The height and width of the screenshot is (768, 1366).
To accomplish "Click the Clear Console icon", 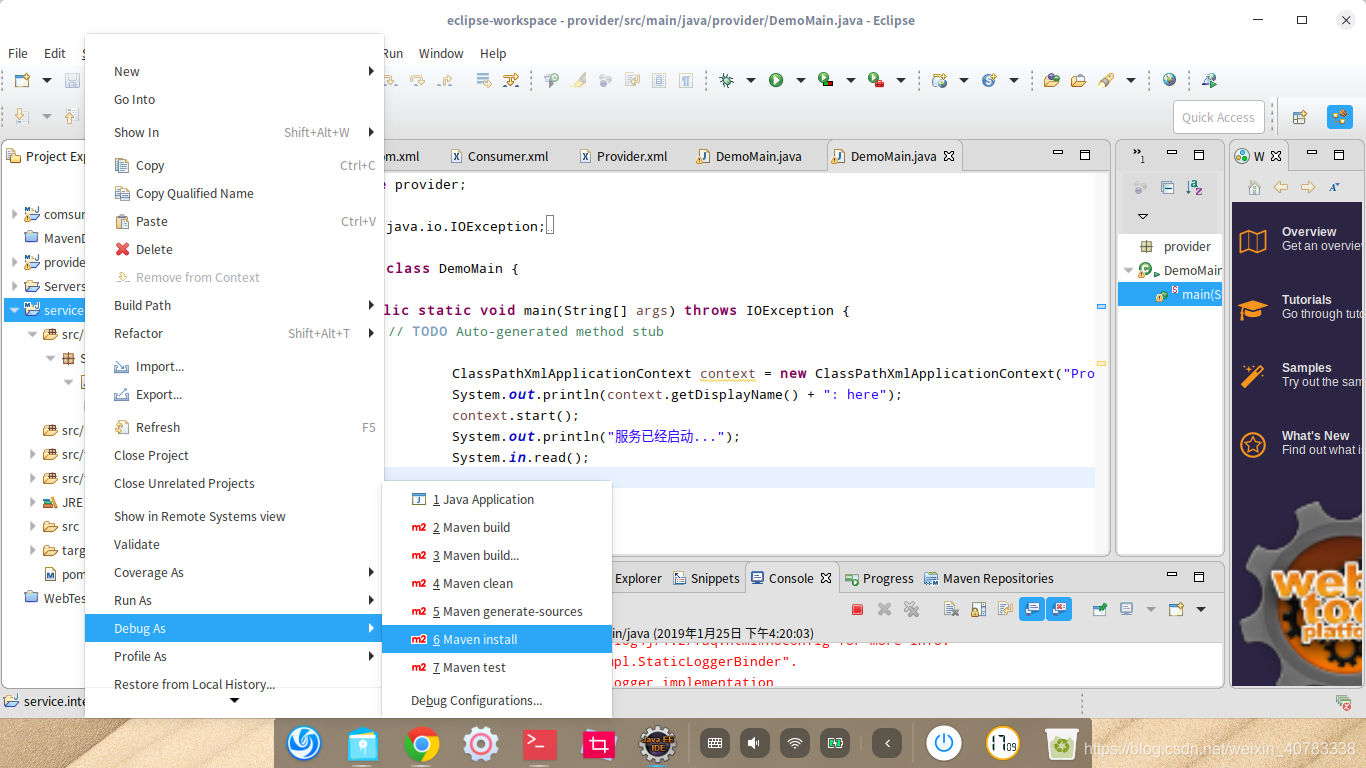I will coord(951,609).
